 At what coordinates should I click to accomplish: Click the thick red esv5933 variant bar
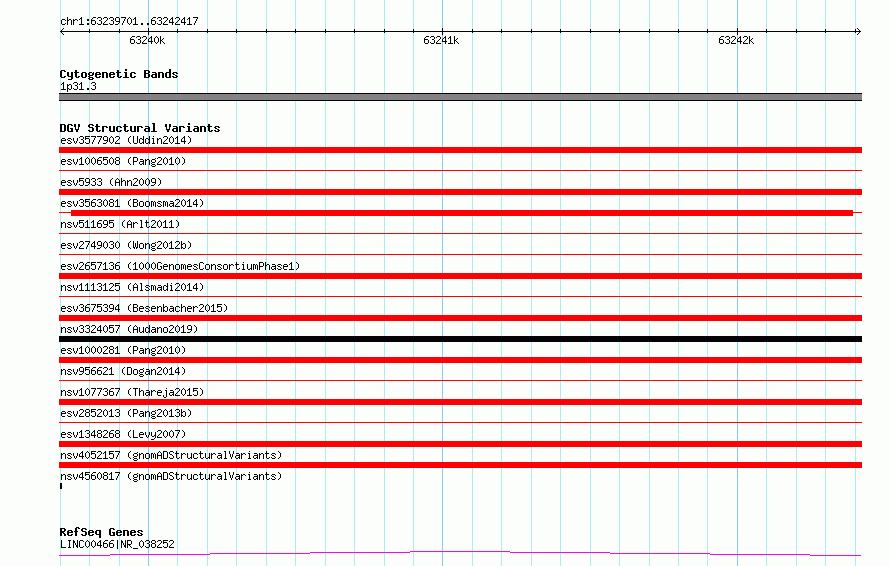point(460,192)
